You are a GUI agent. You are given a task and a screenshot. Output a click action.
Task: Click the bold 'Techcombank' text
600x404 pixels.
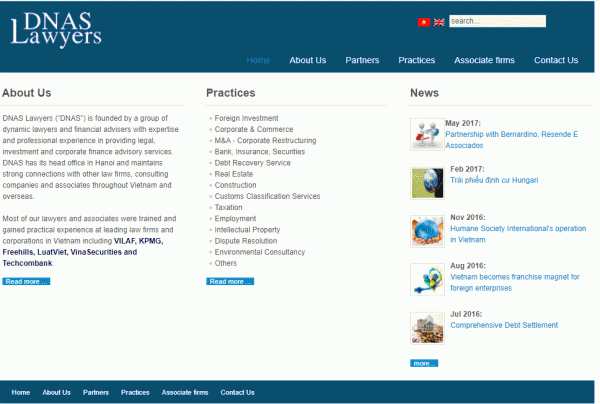[x=27, y=263]
